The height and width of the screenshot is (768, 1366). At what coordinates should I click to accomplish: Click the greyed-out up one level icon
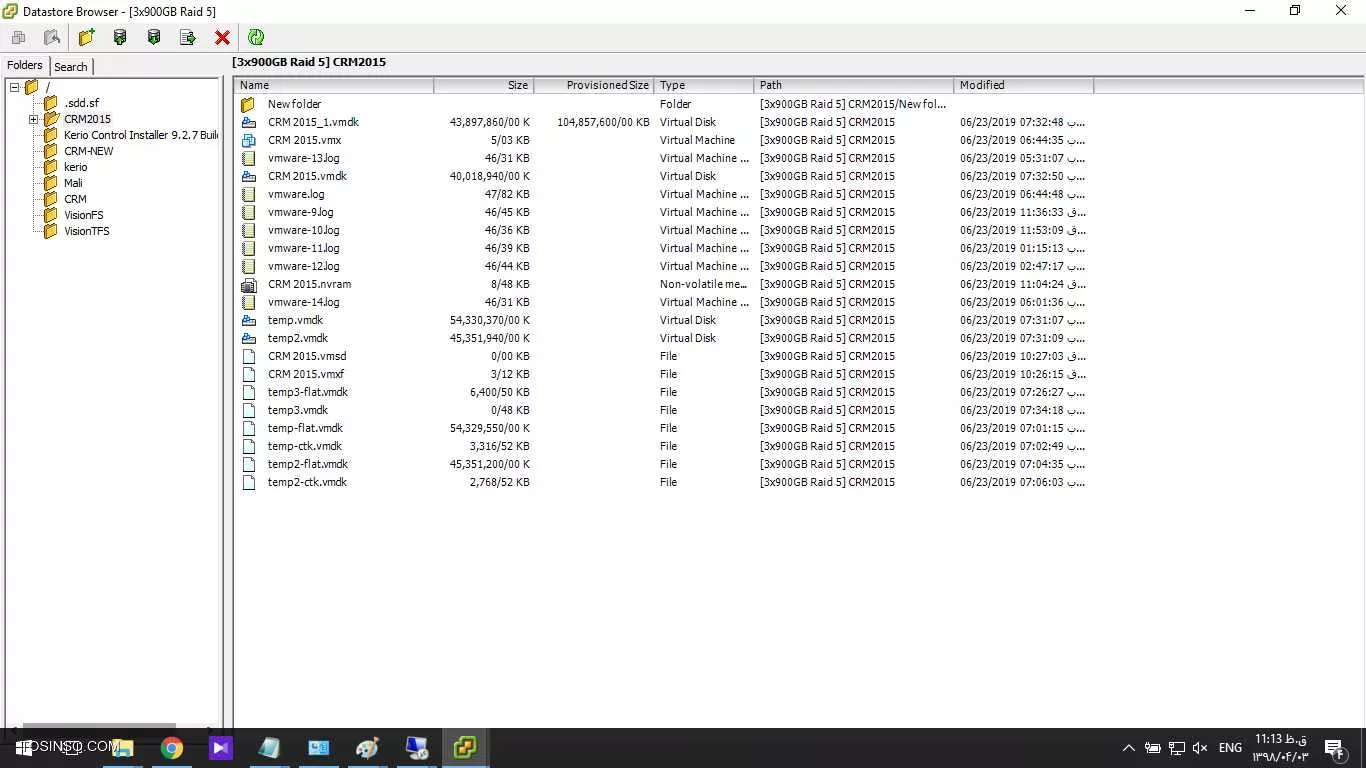click(x=52, y=37)
